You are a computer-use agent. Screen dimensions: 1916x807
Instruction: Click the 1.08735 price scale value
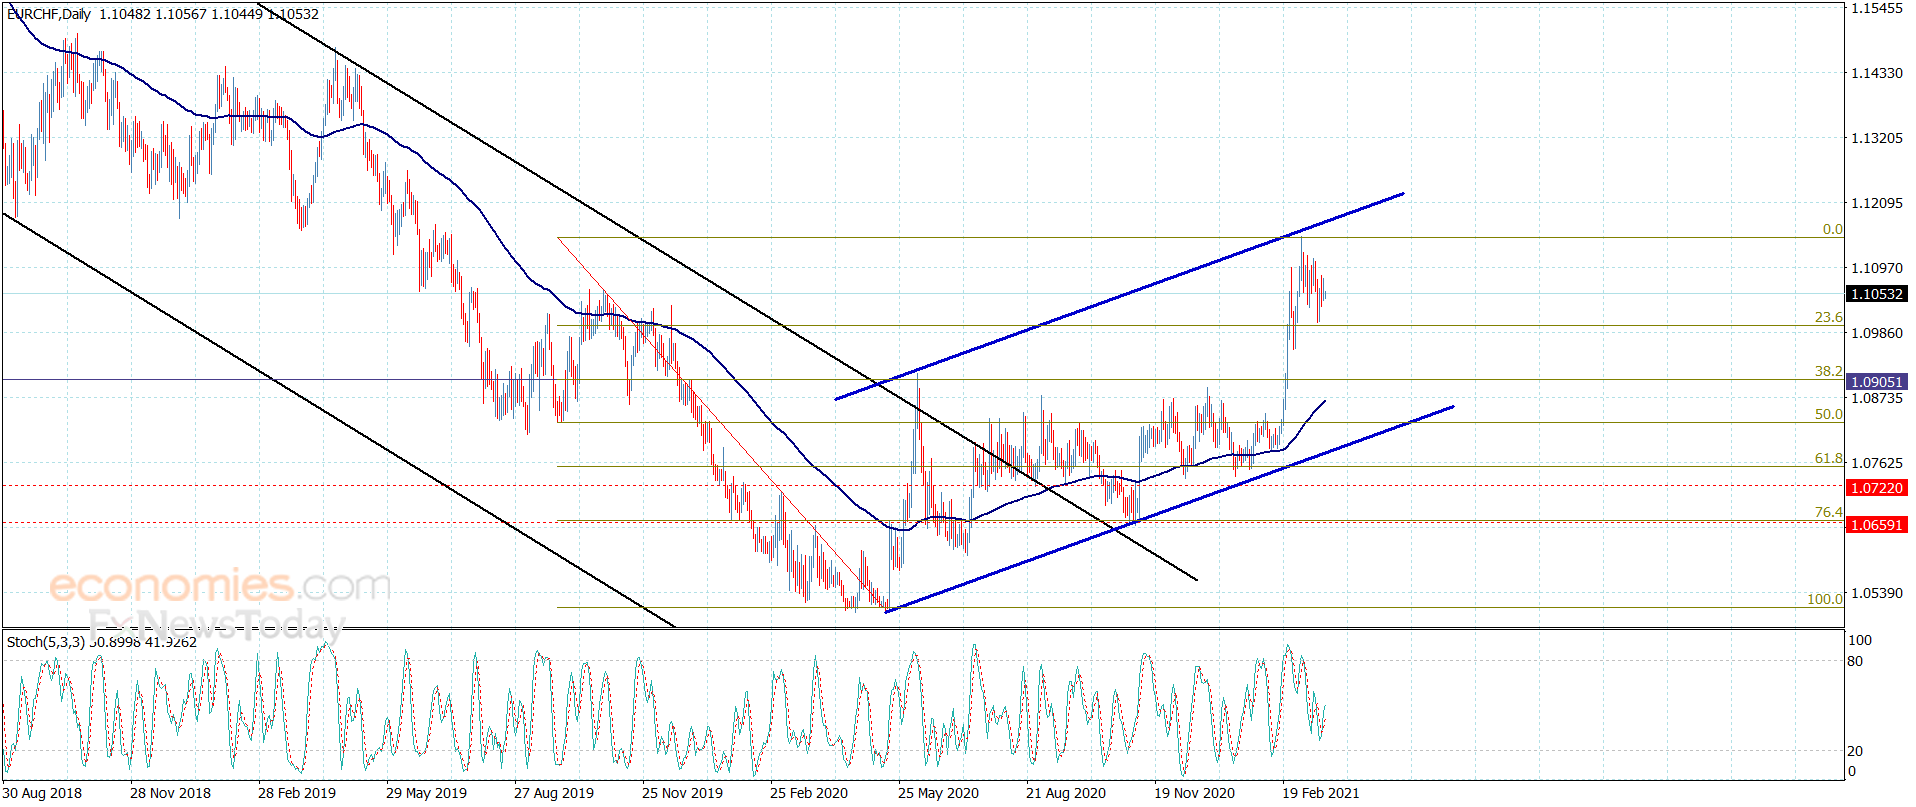[1877, 398]
